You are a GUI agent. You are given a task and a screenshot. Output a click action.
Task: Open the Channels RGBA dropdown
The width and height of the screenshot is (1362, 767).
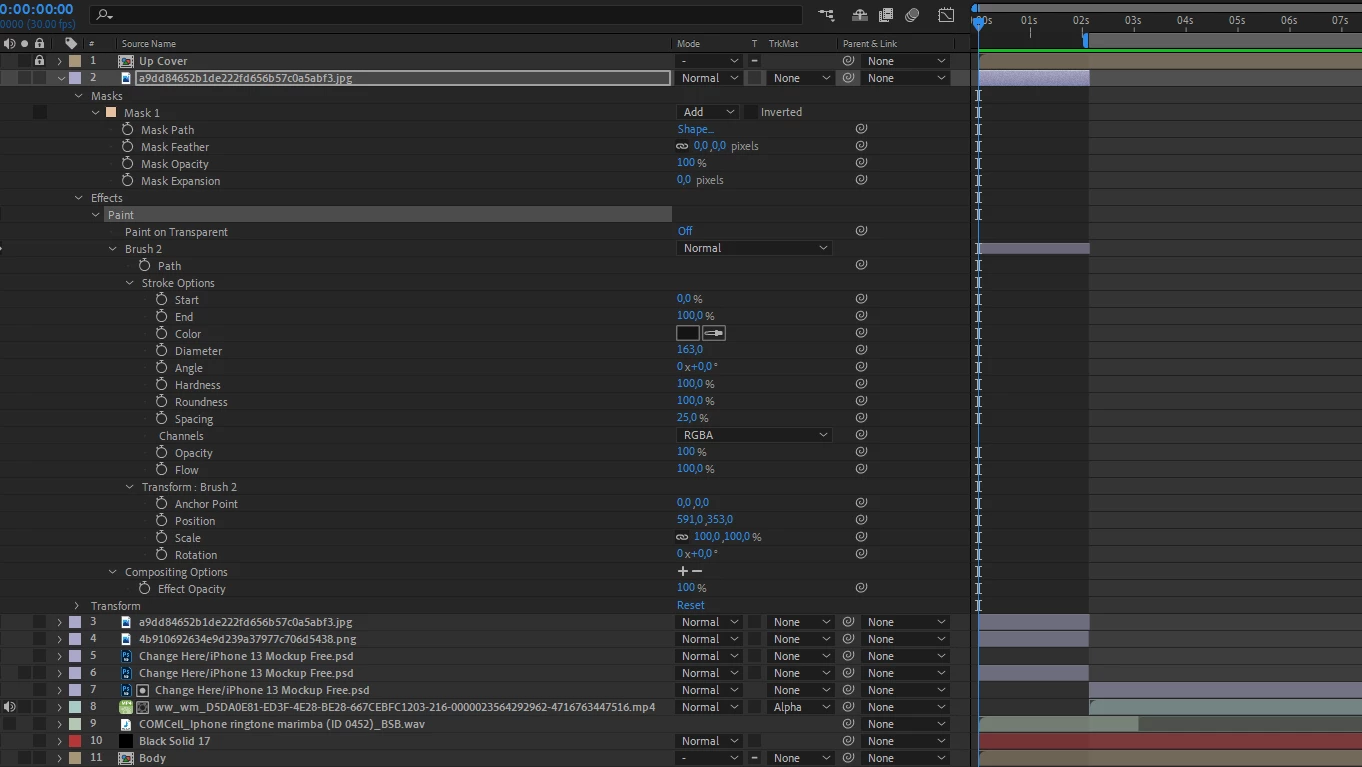coord(755,435)
